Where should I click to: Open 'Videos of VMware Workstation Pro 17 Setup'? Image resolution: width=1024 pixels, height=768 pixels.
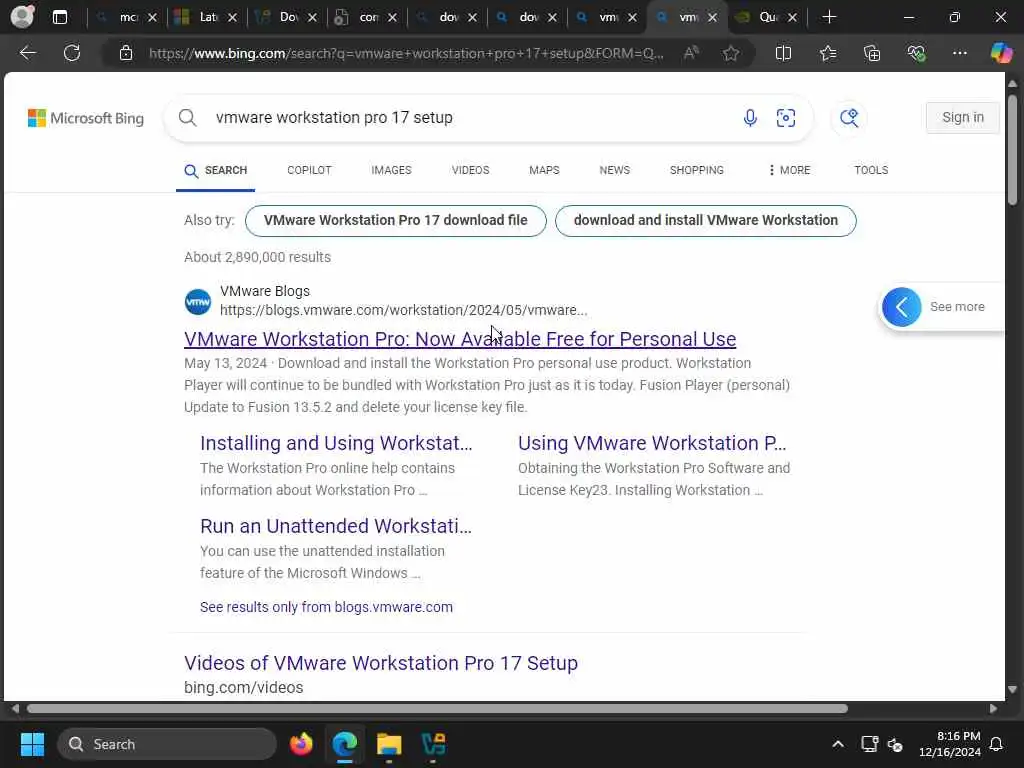[x=381, y=663]
